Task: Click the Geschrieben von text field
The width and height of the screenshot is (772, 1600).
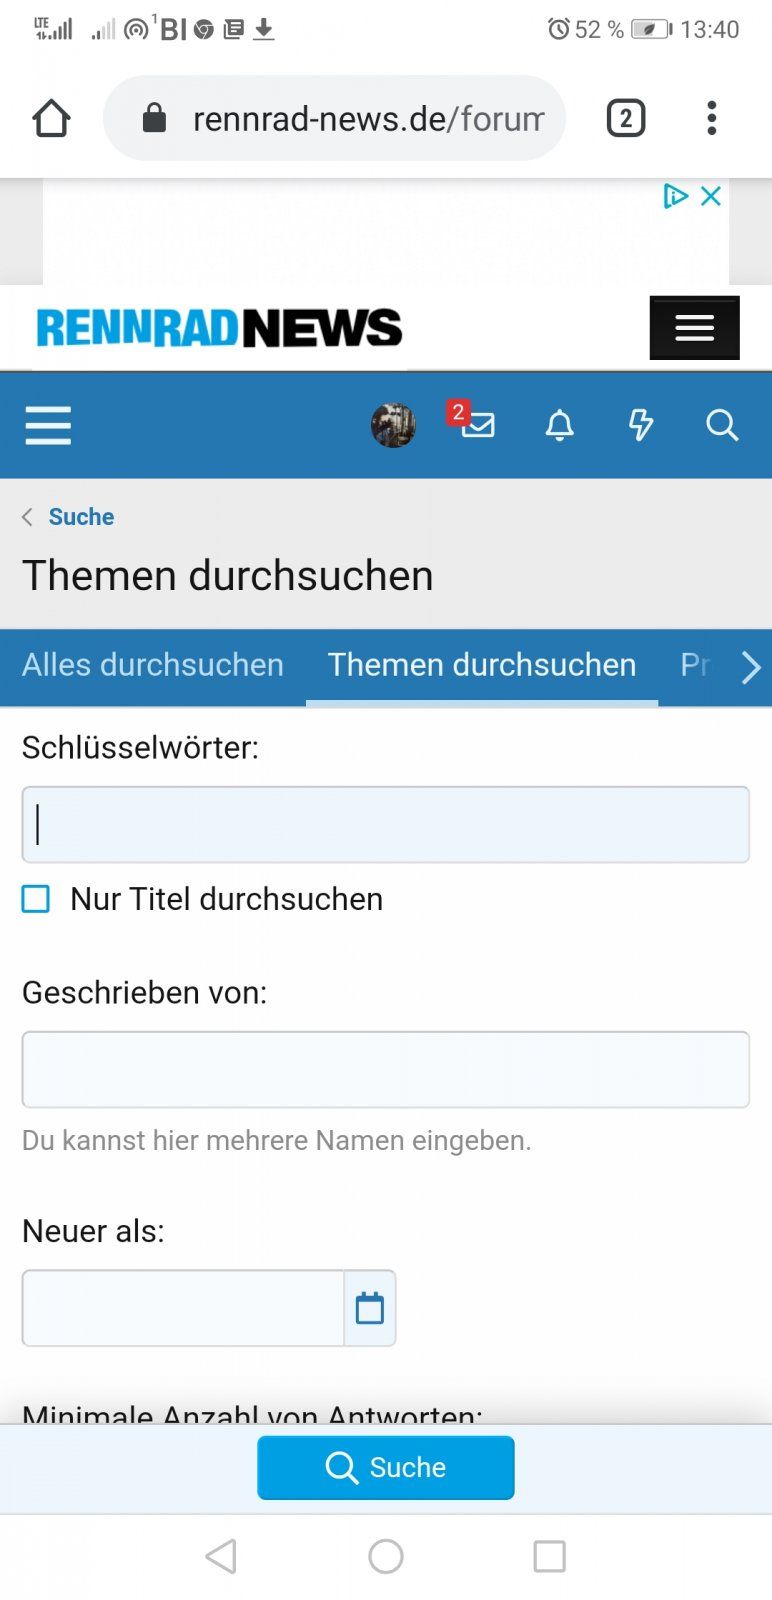Action: tap(385, 1070)
